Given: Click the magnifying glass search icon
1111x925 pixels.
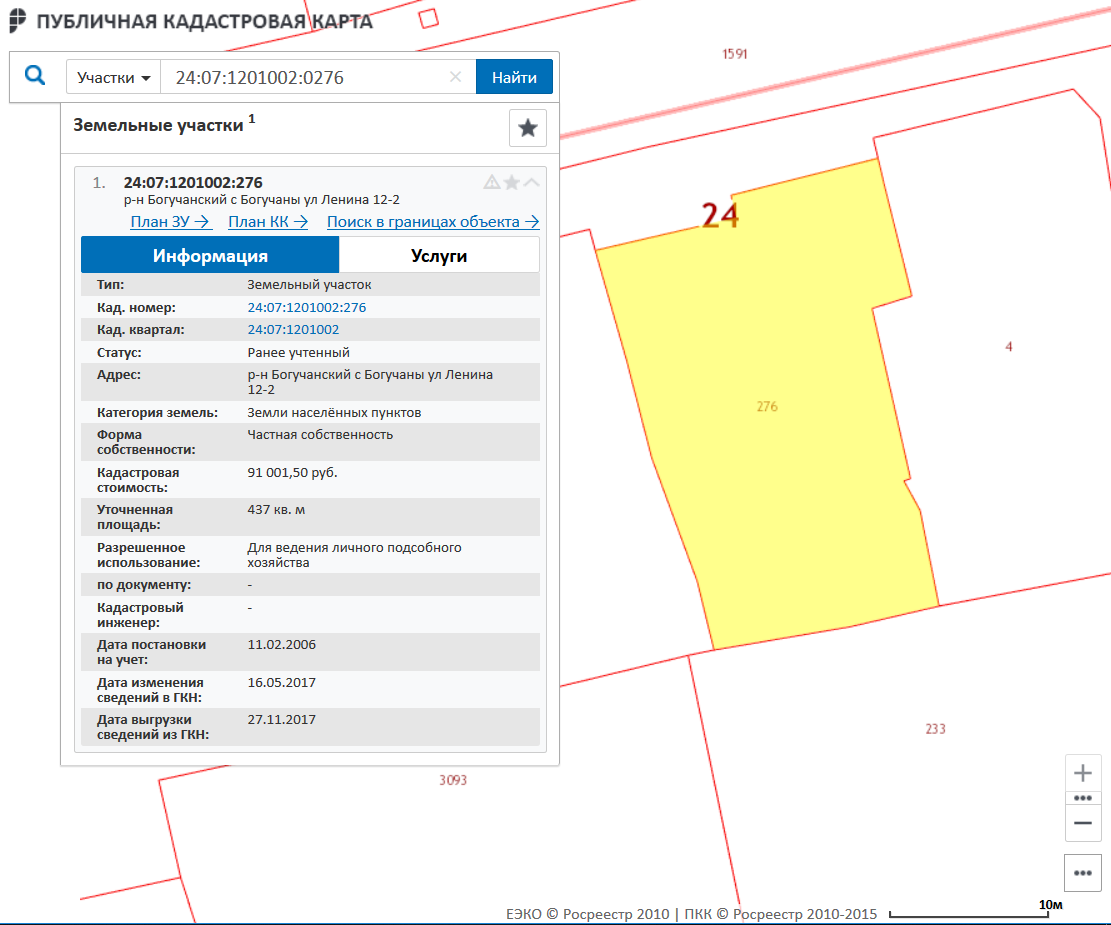Looking at the screenshot, I should coord(36,76).
